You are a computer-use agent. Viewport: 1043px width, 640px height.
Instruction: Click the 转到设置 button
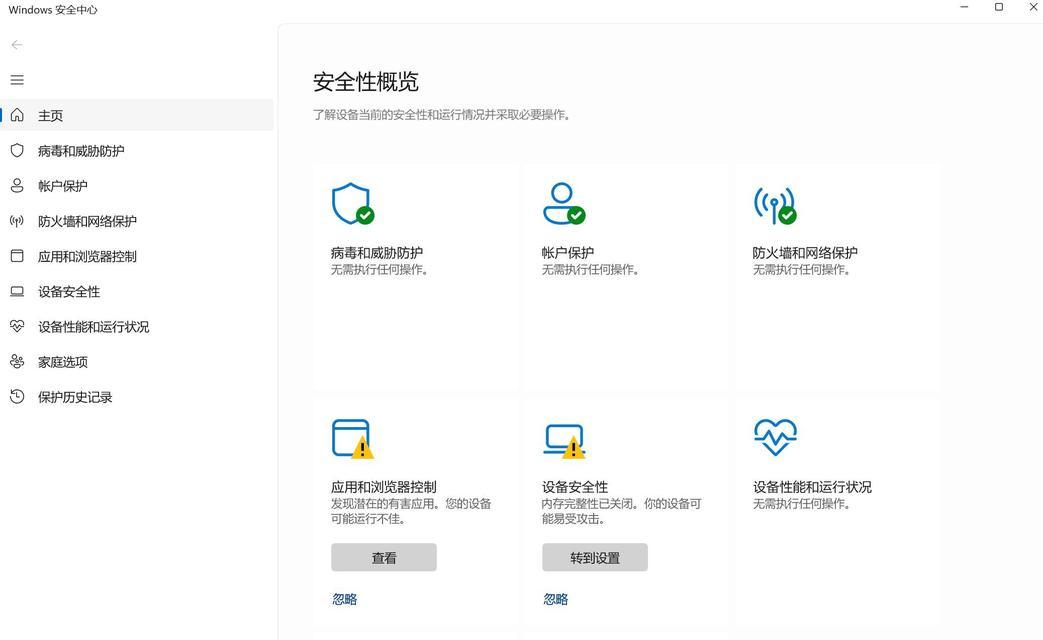(x=595, y=558)
